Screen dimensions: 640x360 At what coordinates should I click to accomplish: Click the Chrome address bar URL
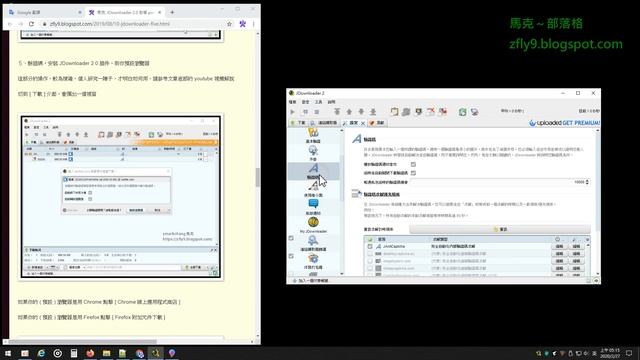click(109, 24)
